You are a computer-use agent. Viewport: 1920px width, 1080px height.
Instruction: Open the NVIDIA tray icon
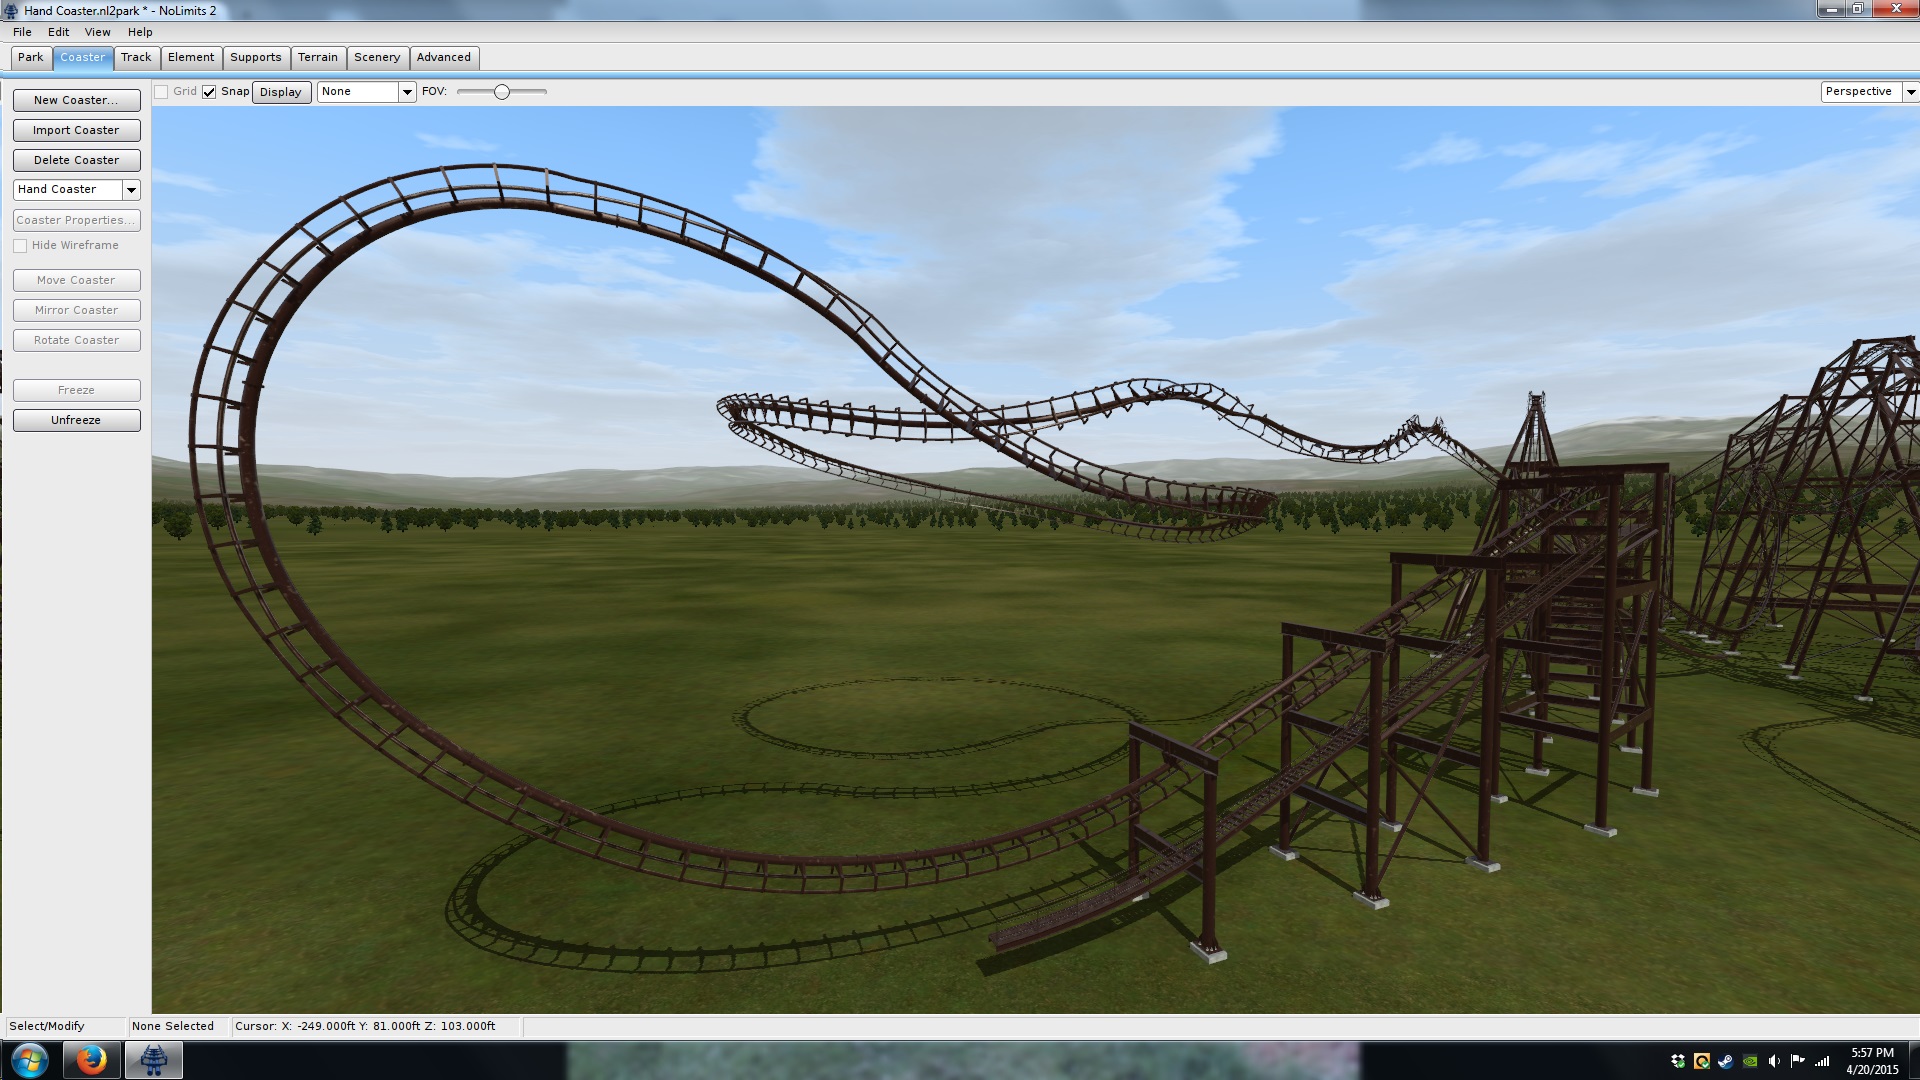1750,1061
